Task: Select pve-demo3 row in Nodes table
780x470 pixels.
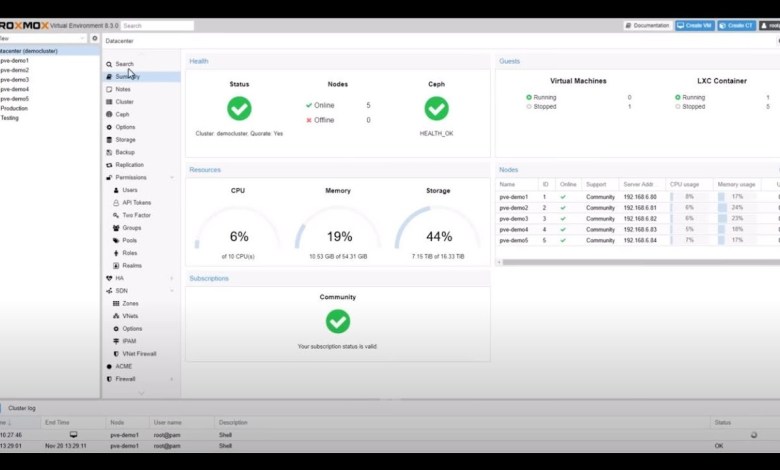Action: pyautogui.click(x=638, y=219)
